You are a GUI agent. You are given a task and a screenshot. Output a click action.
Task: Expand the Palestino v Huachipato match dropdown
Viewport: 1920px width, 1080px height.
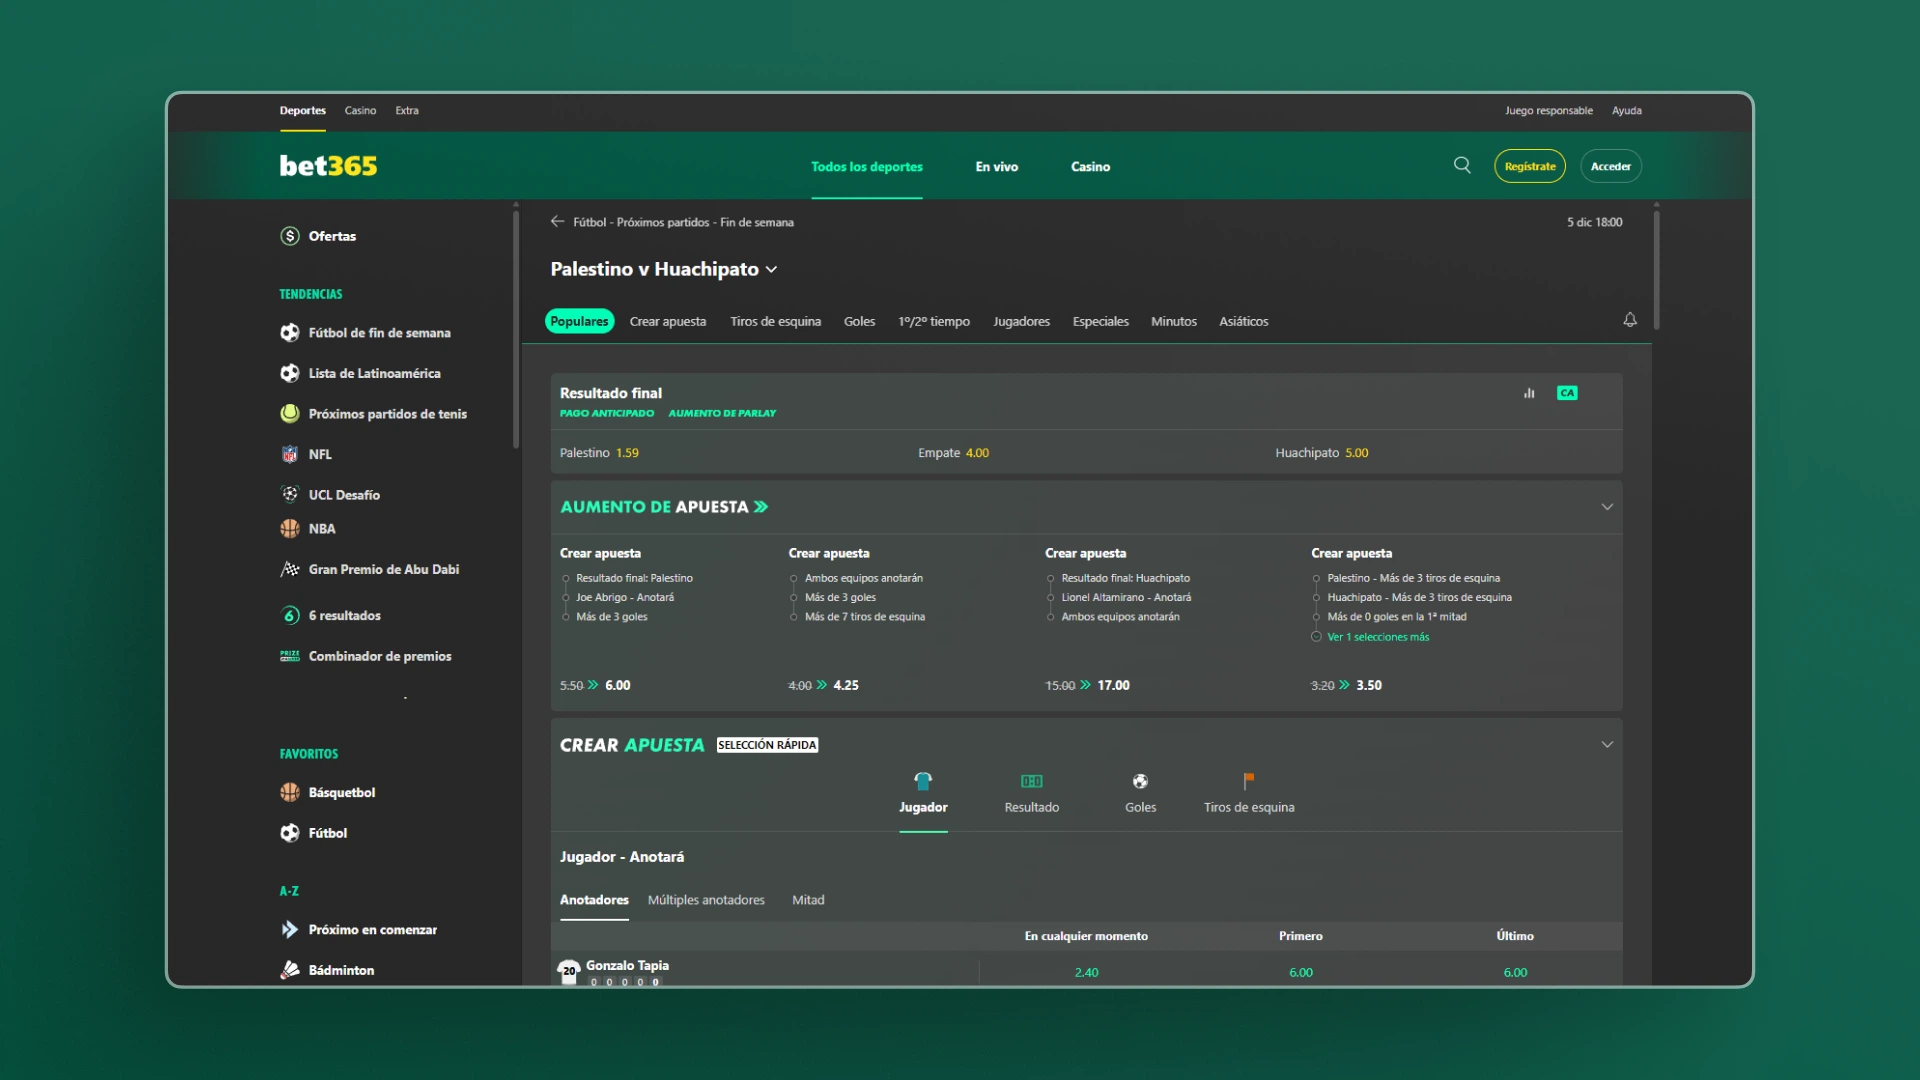(x=771, y=269)
